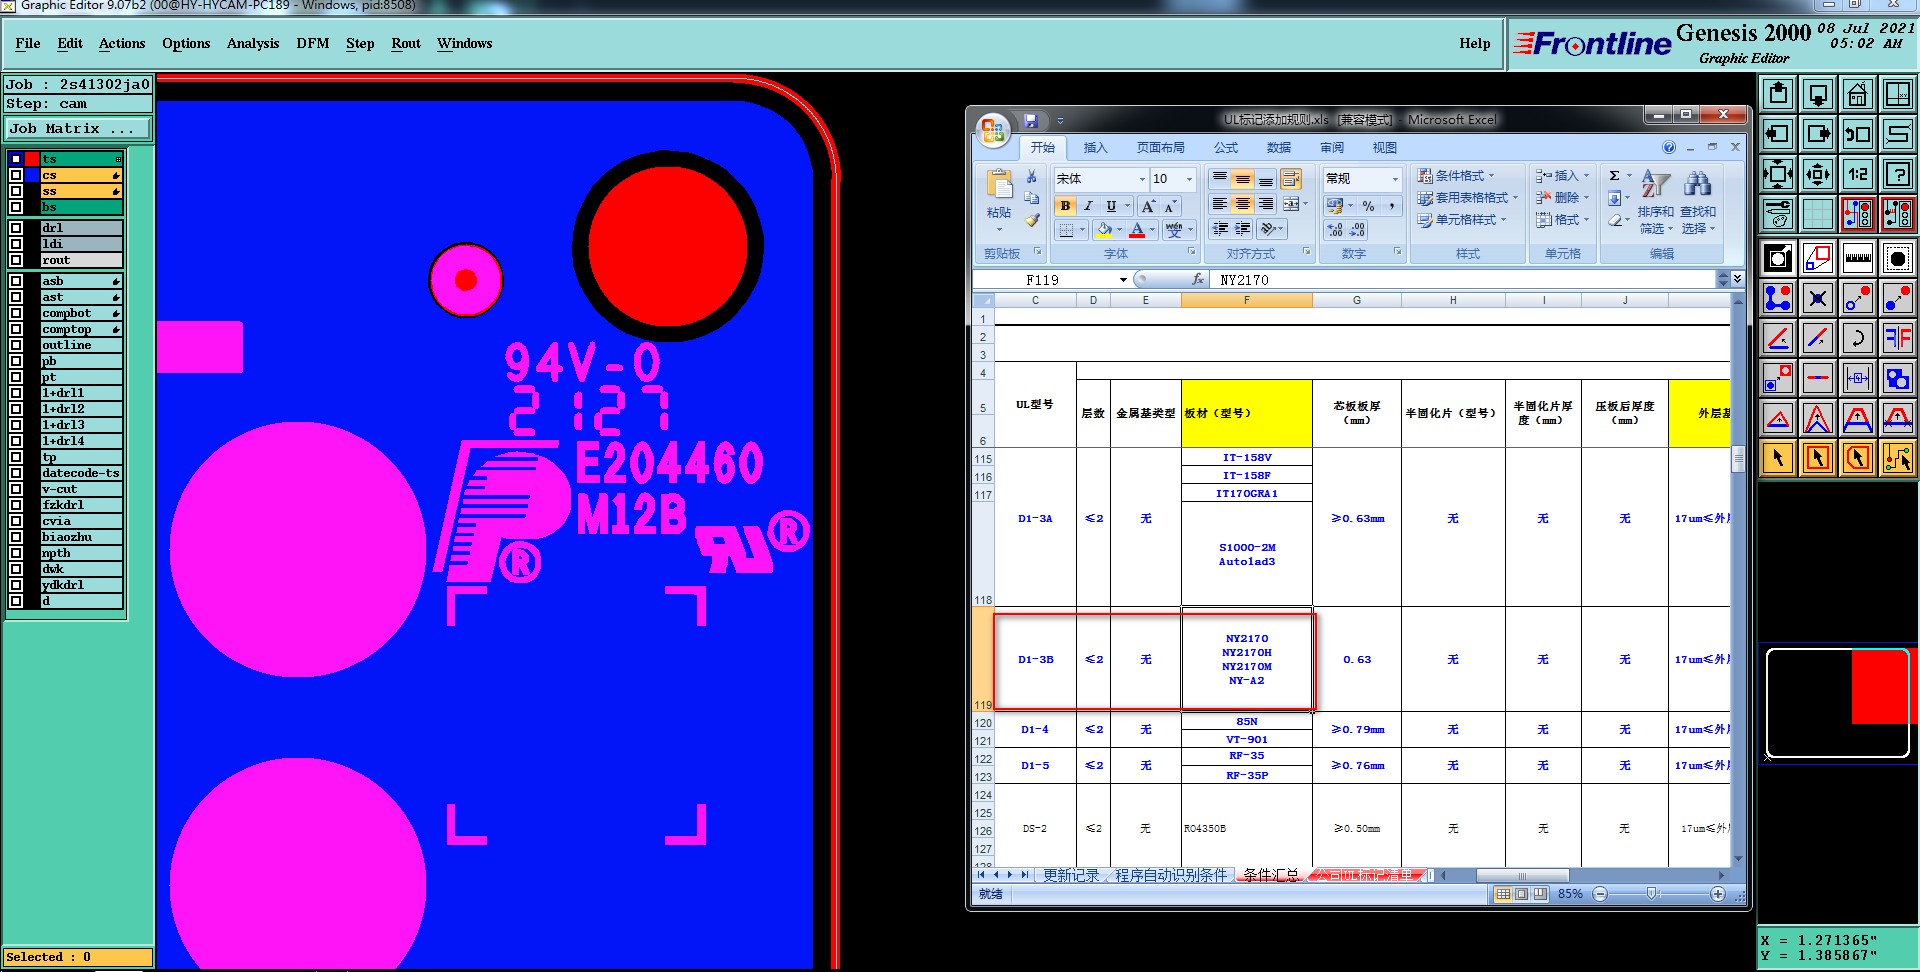The width and height of the screenshot is (1920, 972).
Task: Click the Excel cut scissors icon
Action: [1032, 177]
